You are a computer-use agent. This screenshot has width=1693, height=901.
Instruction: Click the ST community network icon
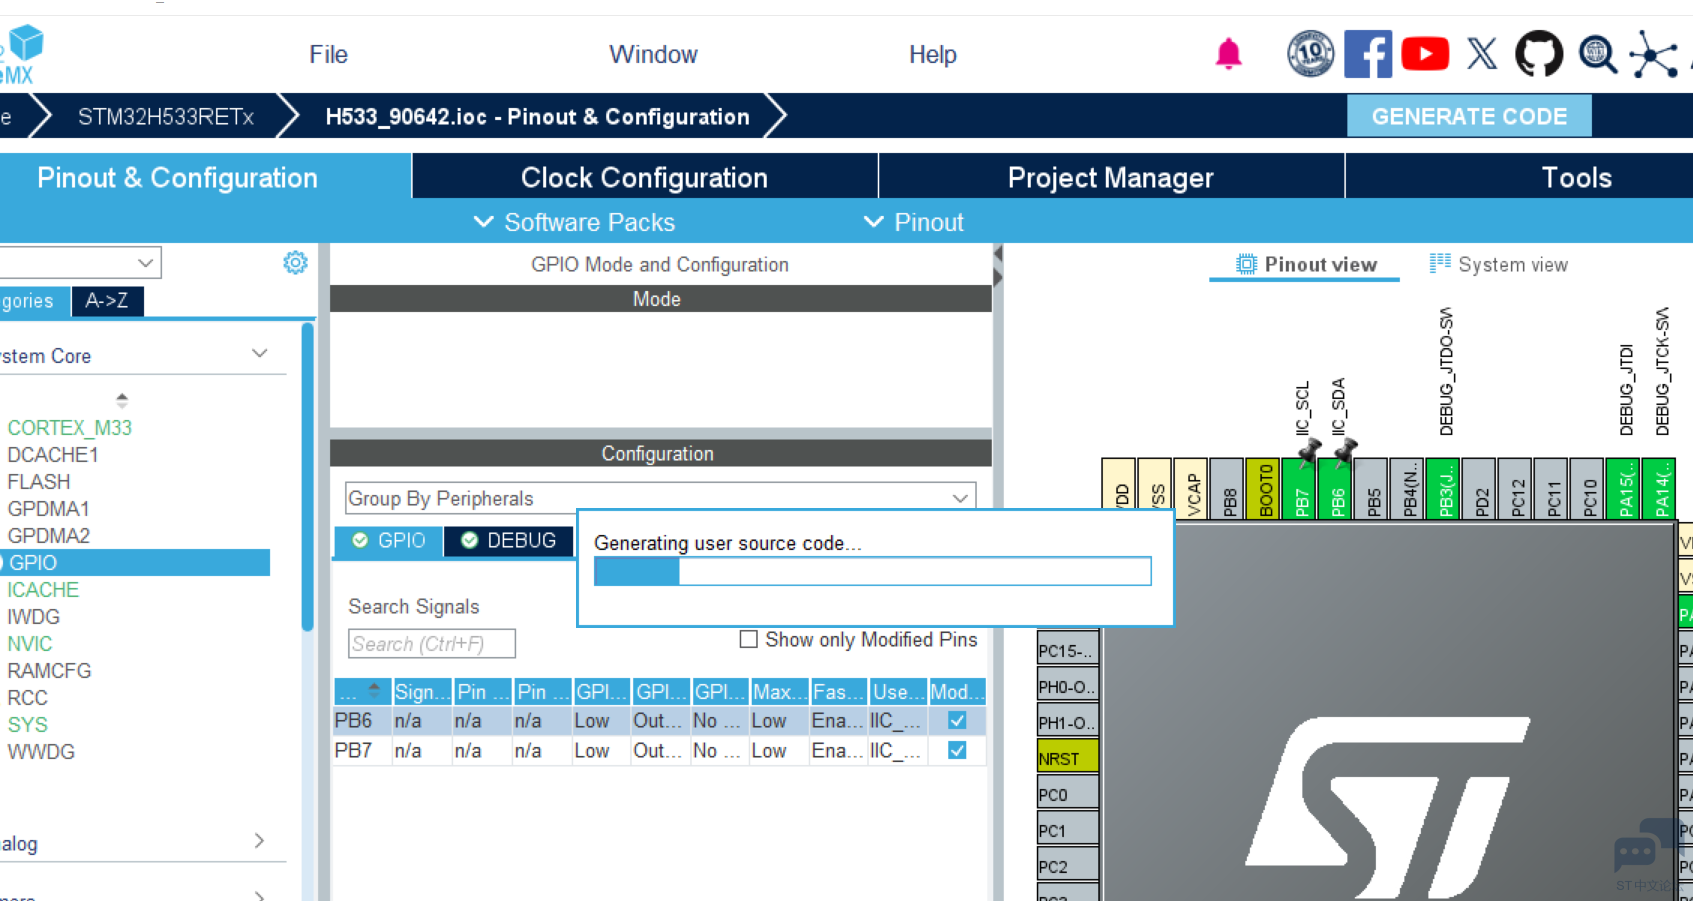point(1653,54)
